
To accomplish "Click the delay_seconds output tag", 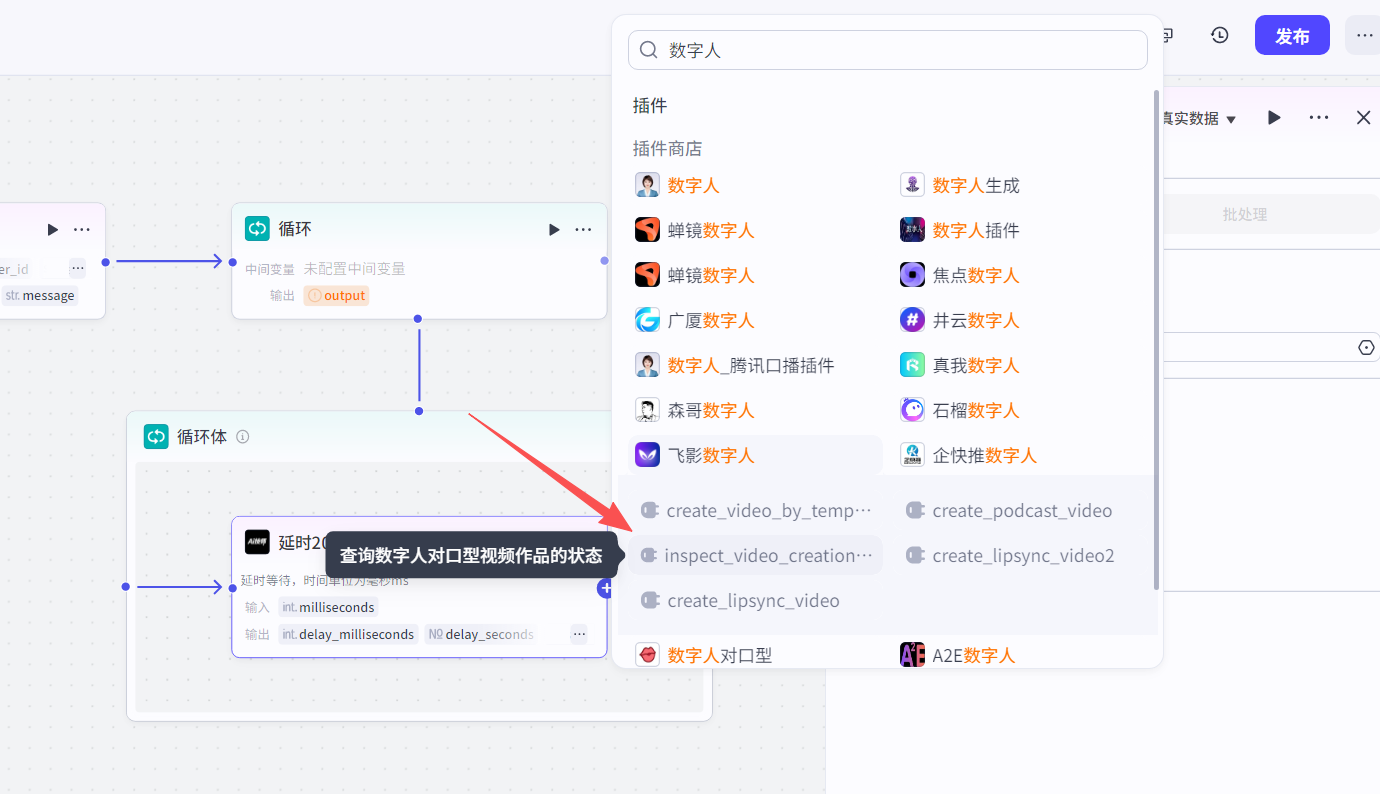I will (480, 634).
